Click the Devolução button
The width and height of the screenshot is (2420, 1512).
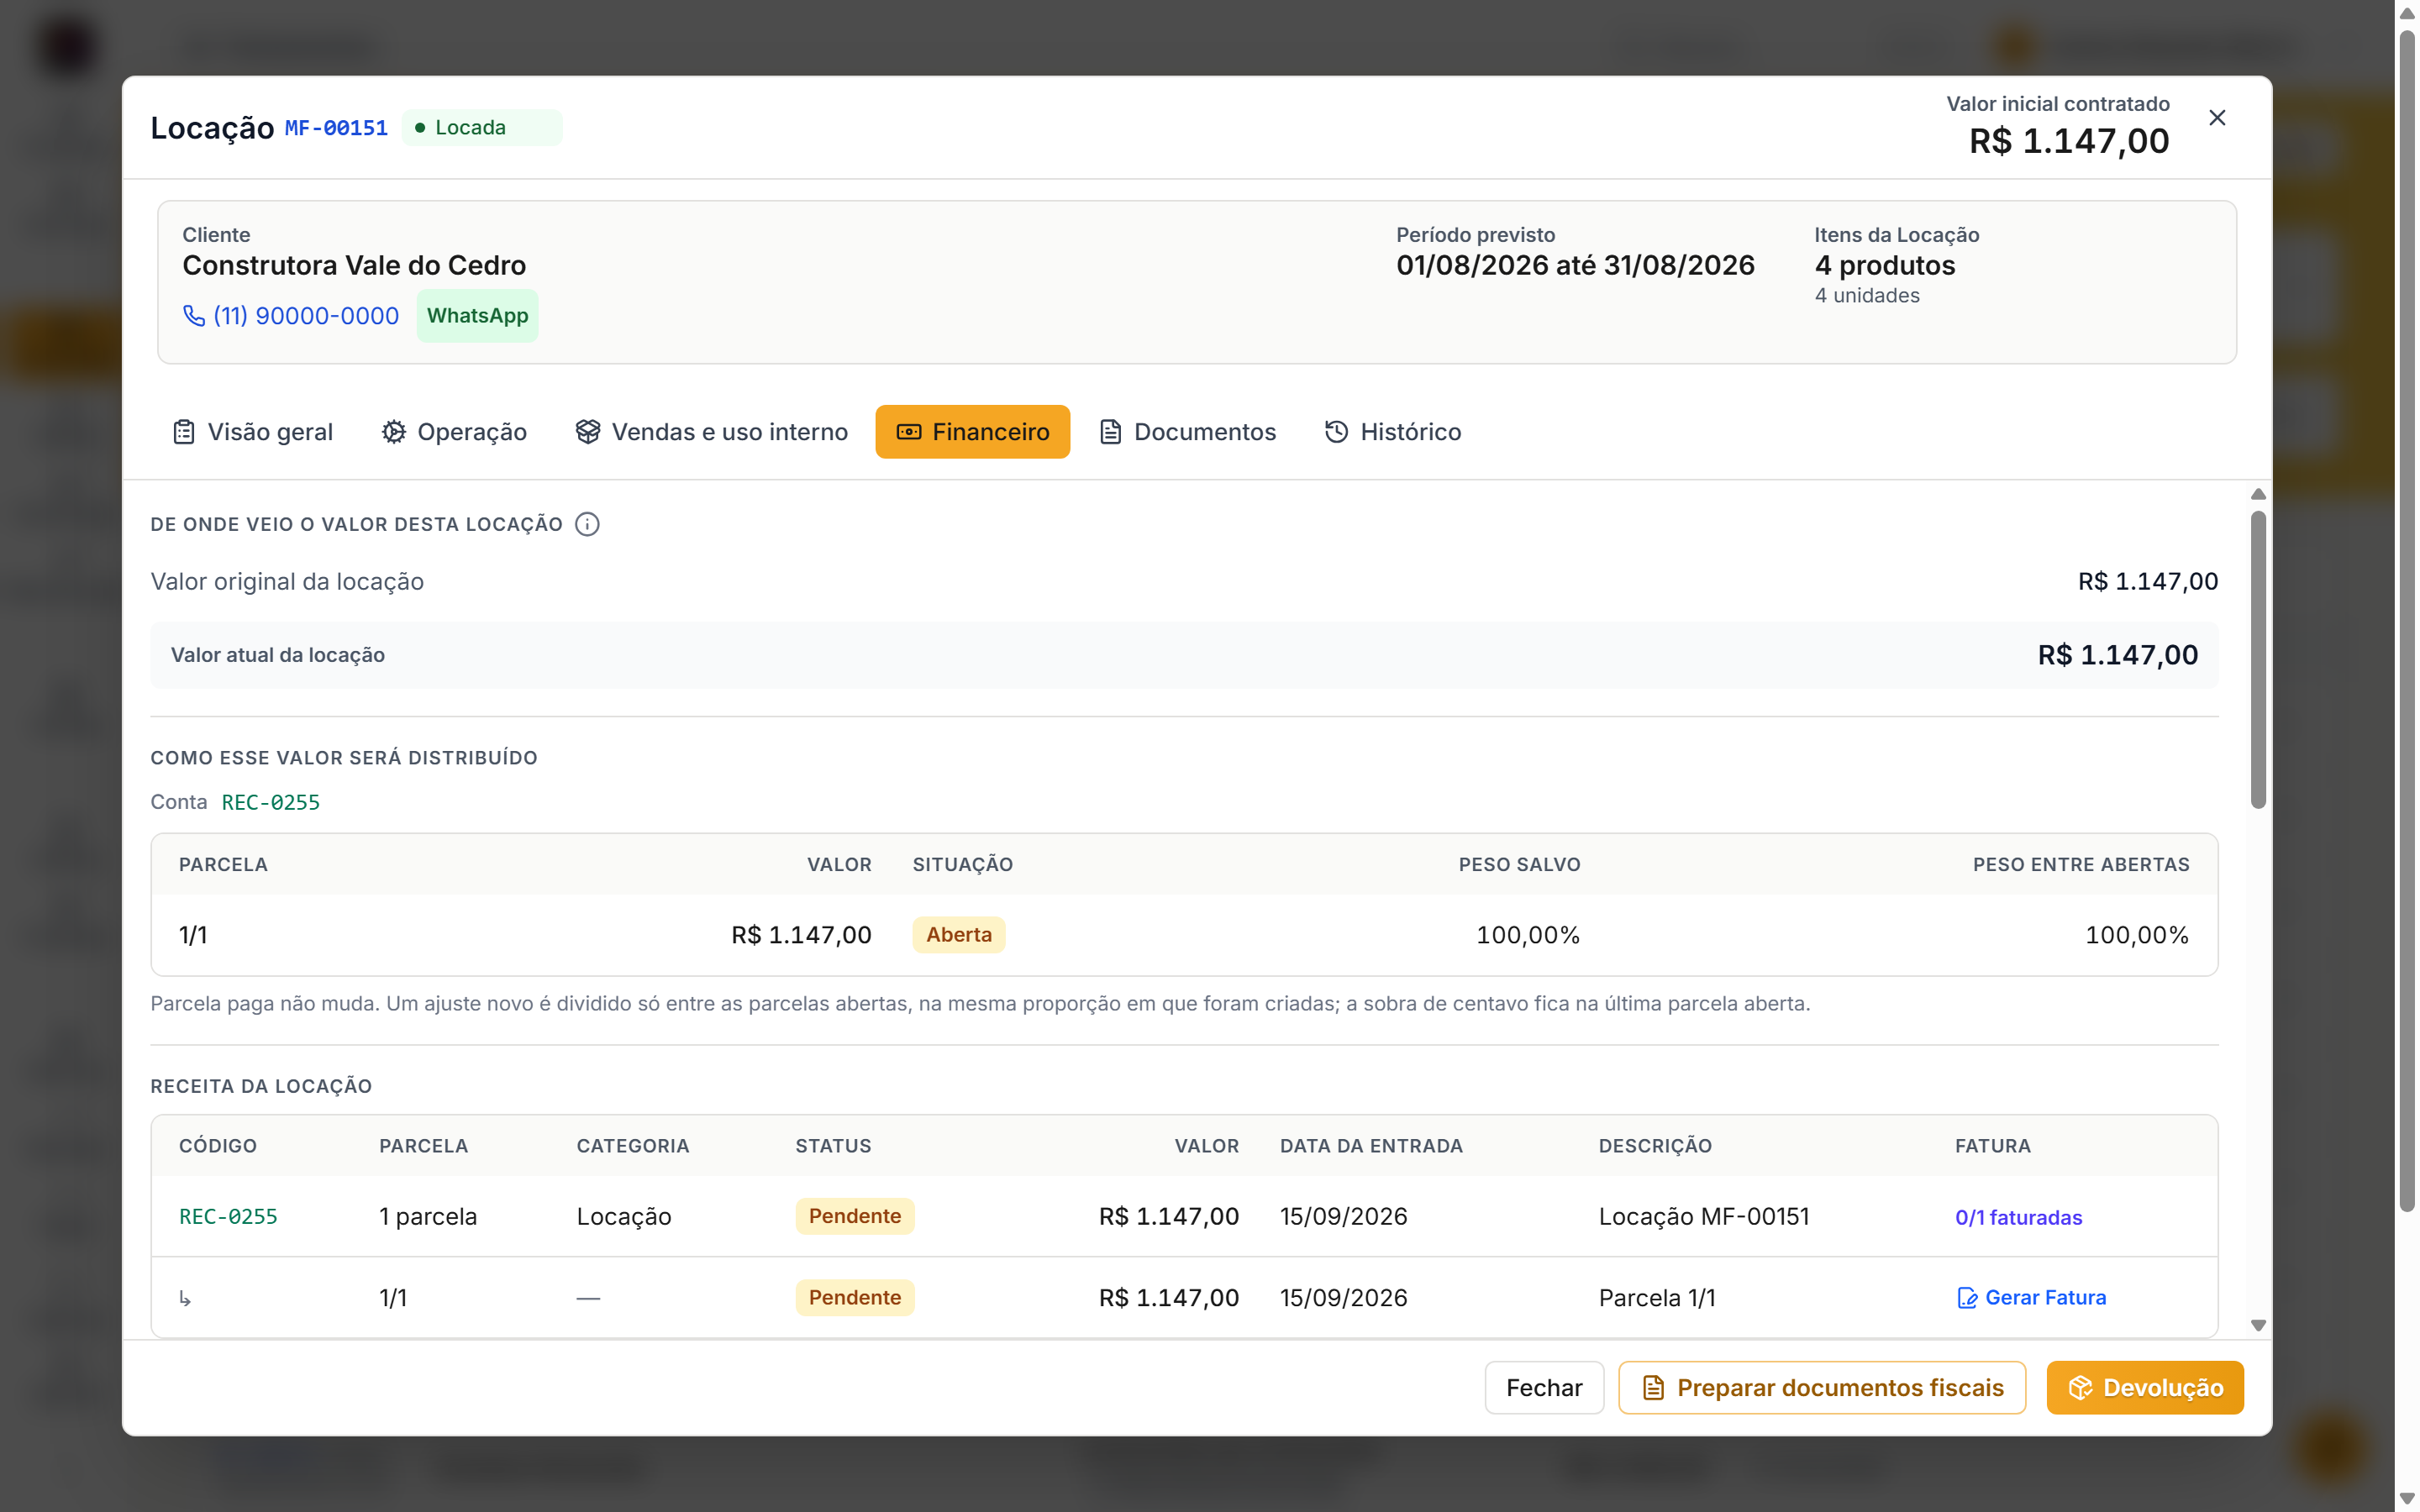tap(2145, 1387)
